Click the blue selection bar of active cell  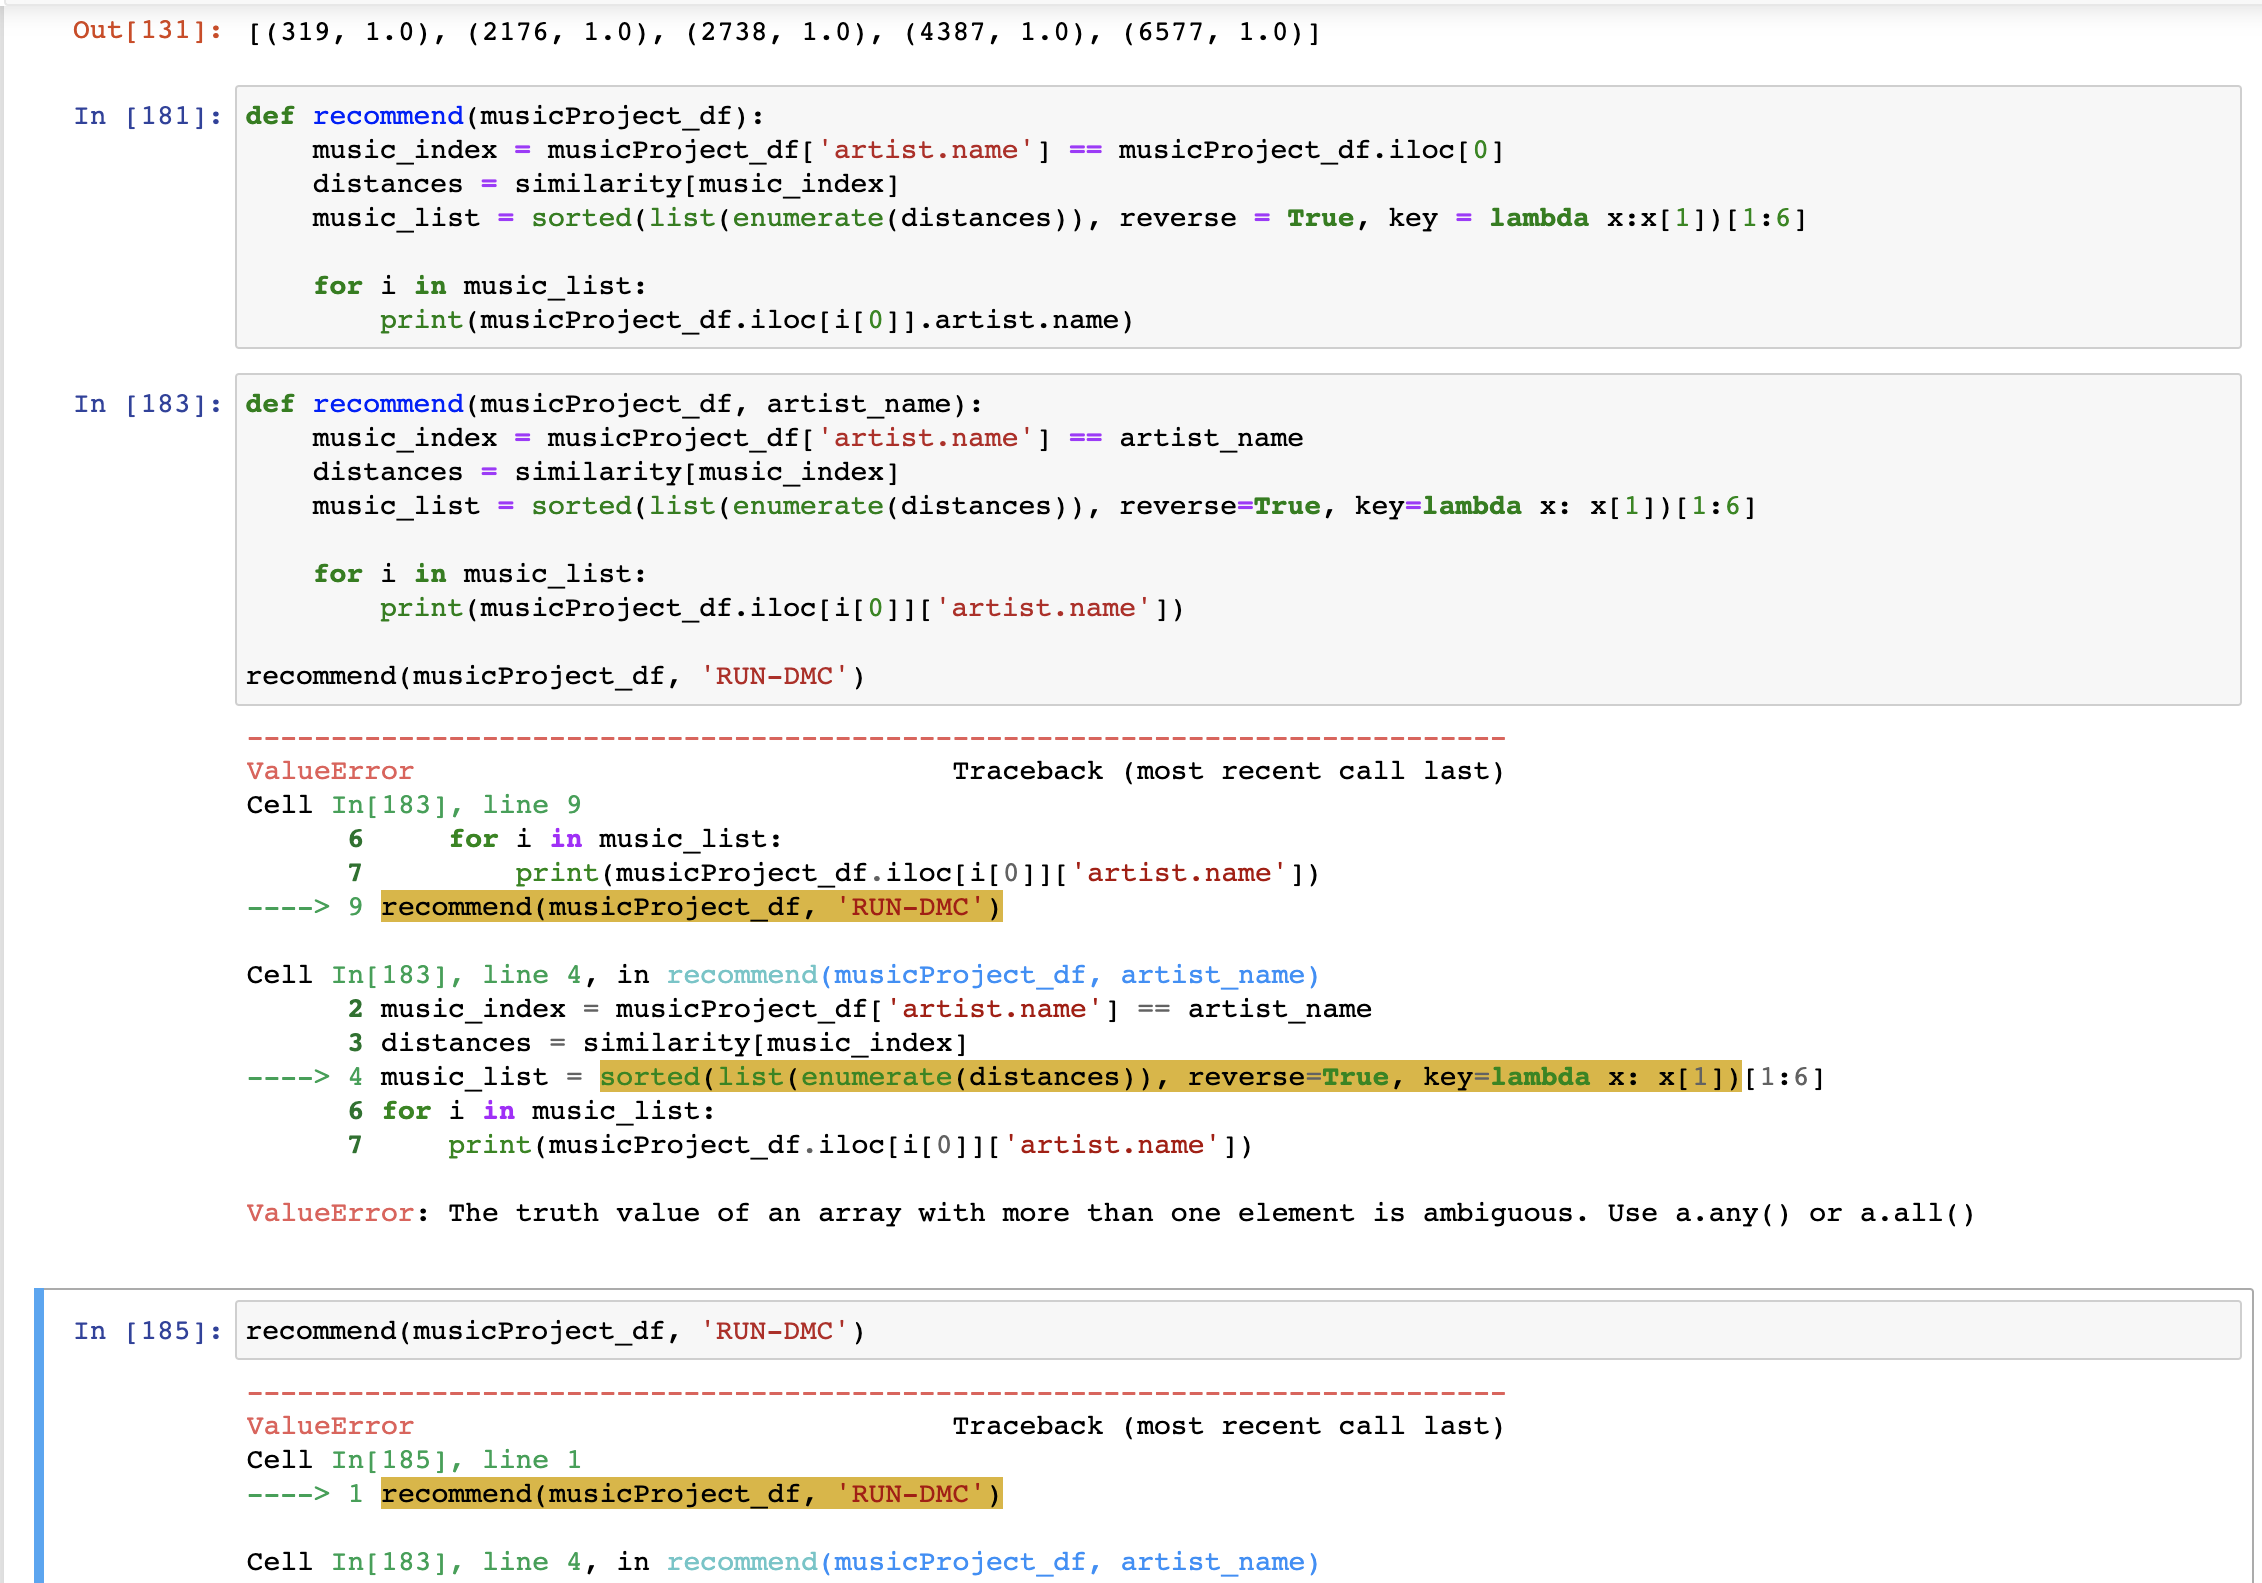click(39, 1435)
